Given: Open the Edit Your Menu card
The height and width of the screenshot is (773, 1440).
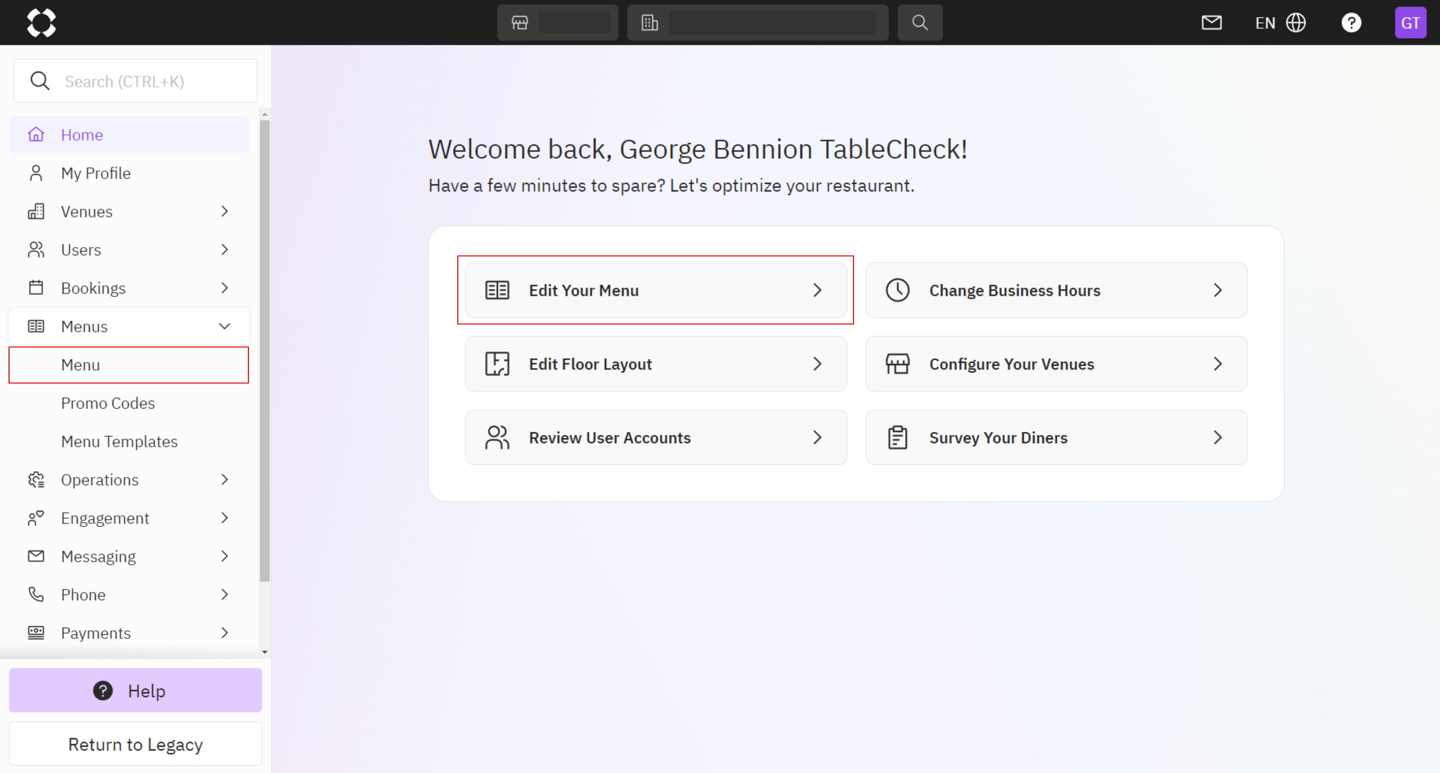Looking at the screenshot, I should pyautogui.click(x=656, y=290).
